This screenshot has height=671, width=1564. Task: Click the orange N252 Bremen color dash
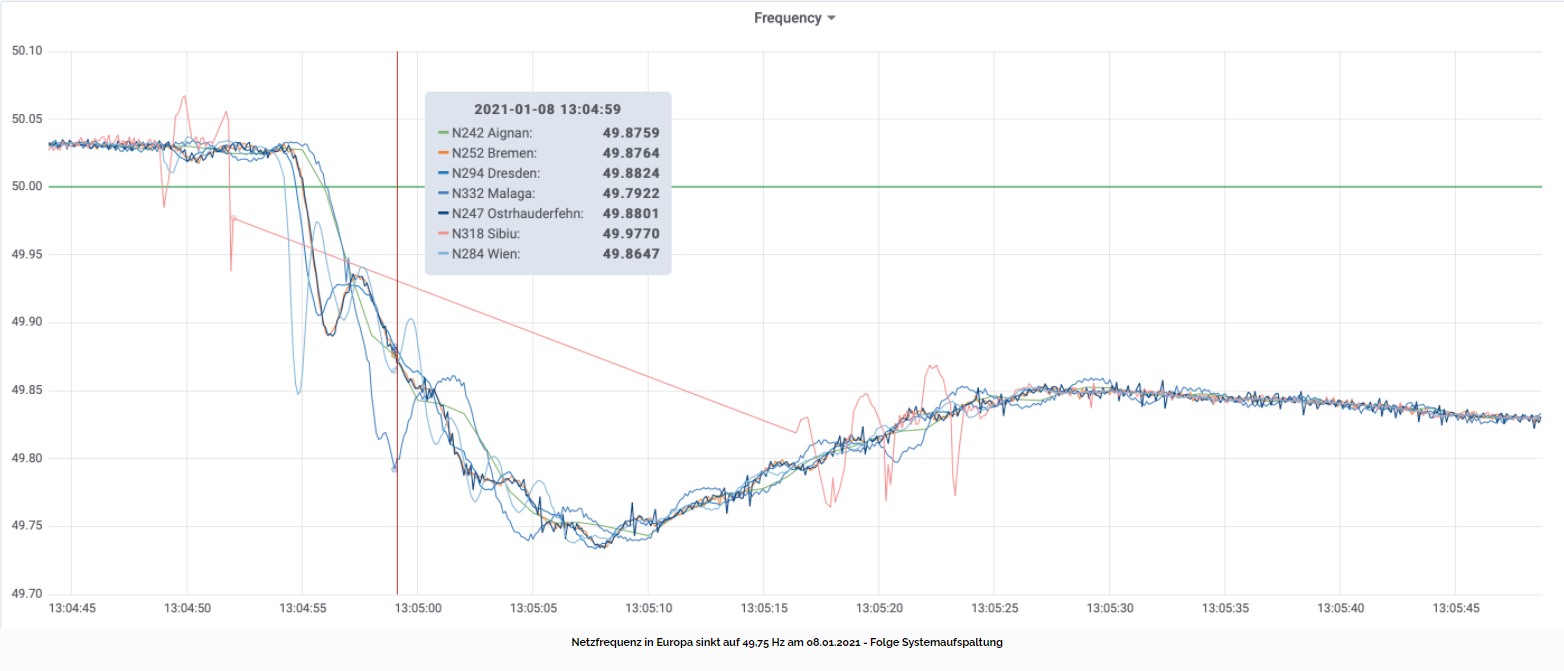[444, 153]
